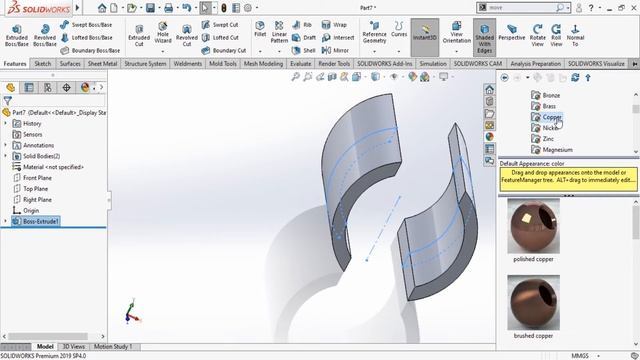Switch to the Simulation tab

click(x=433, y=64)
